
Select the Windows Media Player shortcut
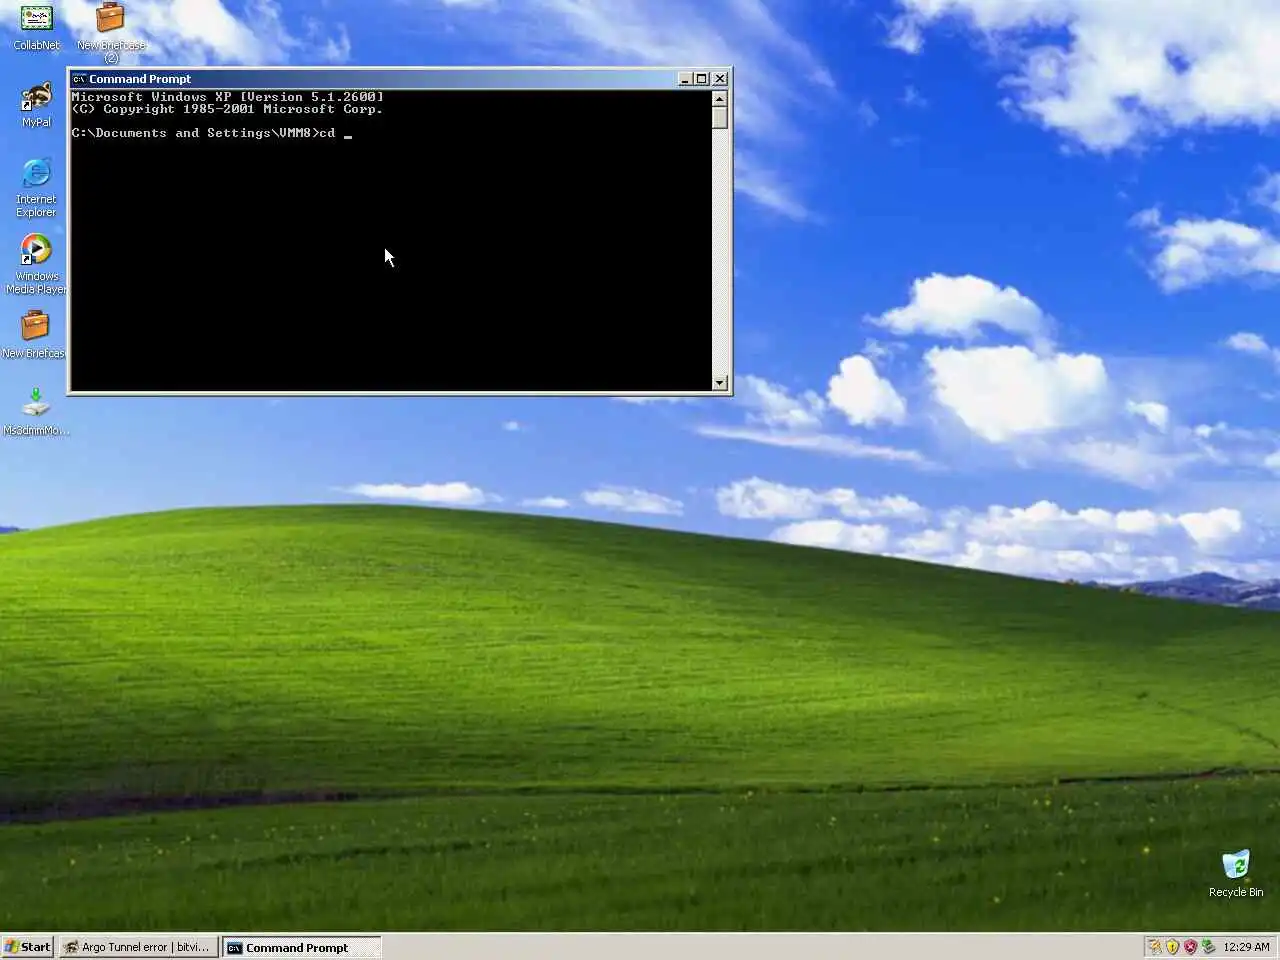coord(36,265)
